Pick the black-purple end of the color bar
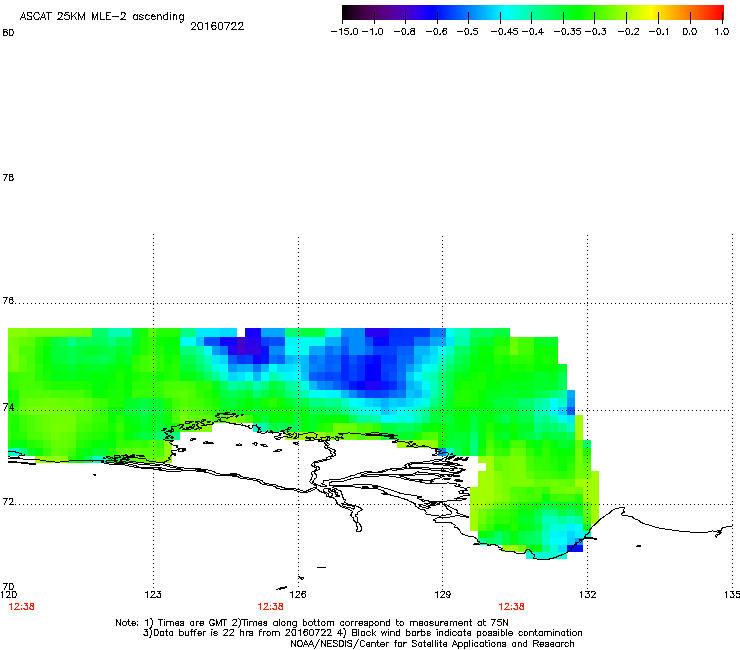Image resolution: width=740 pixels, height=650 pixels. pyautogui.click(x=352, y=12)
